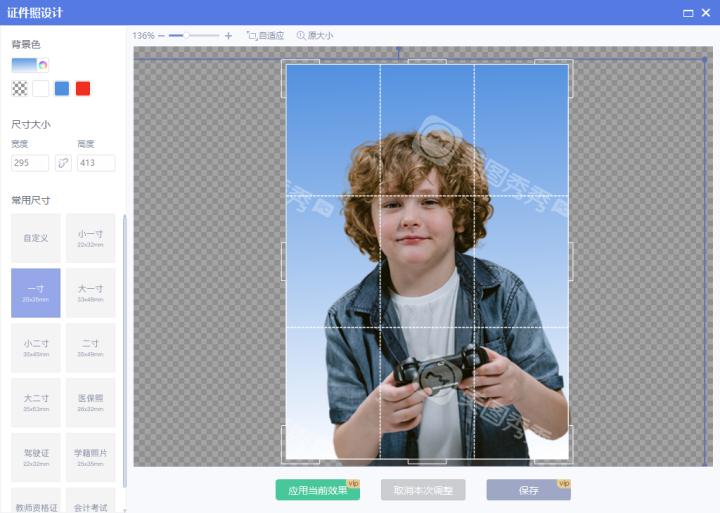The width and height of the screenshot is (720, 513).
Task: Maximize the 证件照设计 window
Action: click(688, 13)
